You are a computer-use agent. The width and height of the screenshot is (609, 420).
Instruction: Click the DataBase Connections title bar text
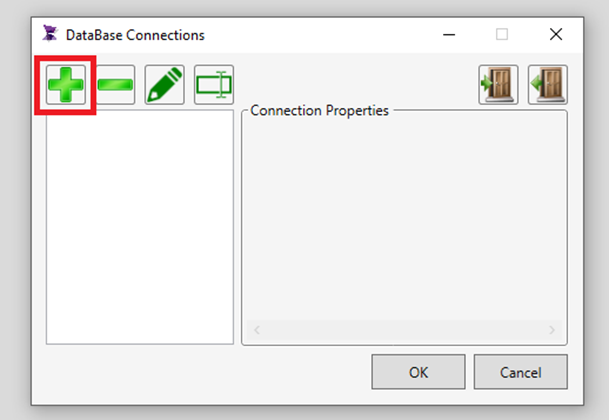[135, 35]
